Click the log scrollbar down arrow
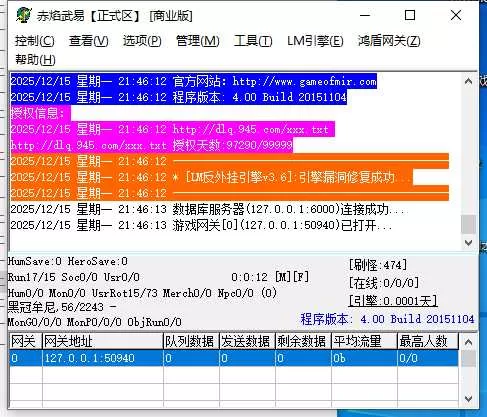The height and width of the screenshot is (417, 487). point(468,243)
